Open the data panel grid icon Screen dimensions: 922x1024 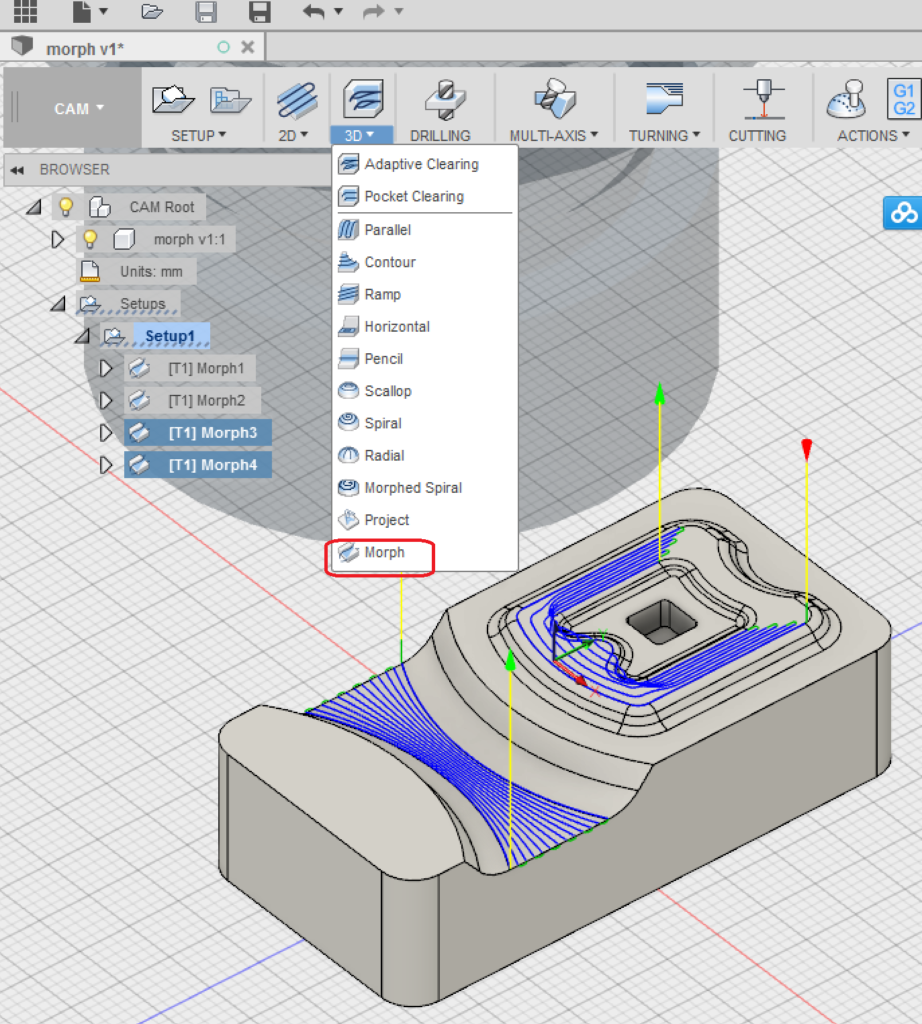point(24,12)
